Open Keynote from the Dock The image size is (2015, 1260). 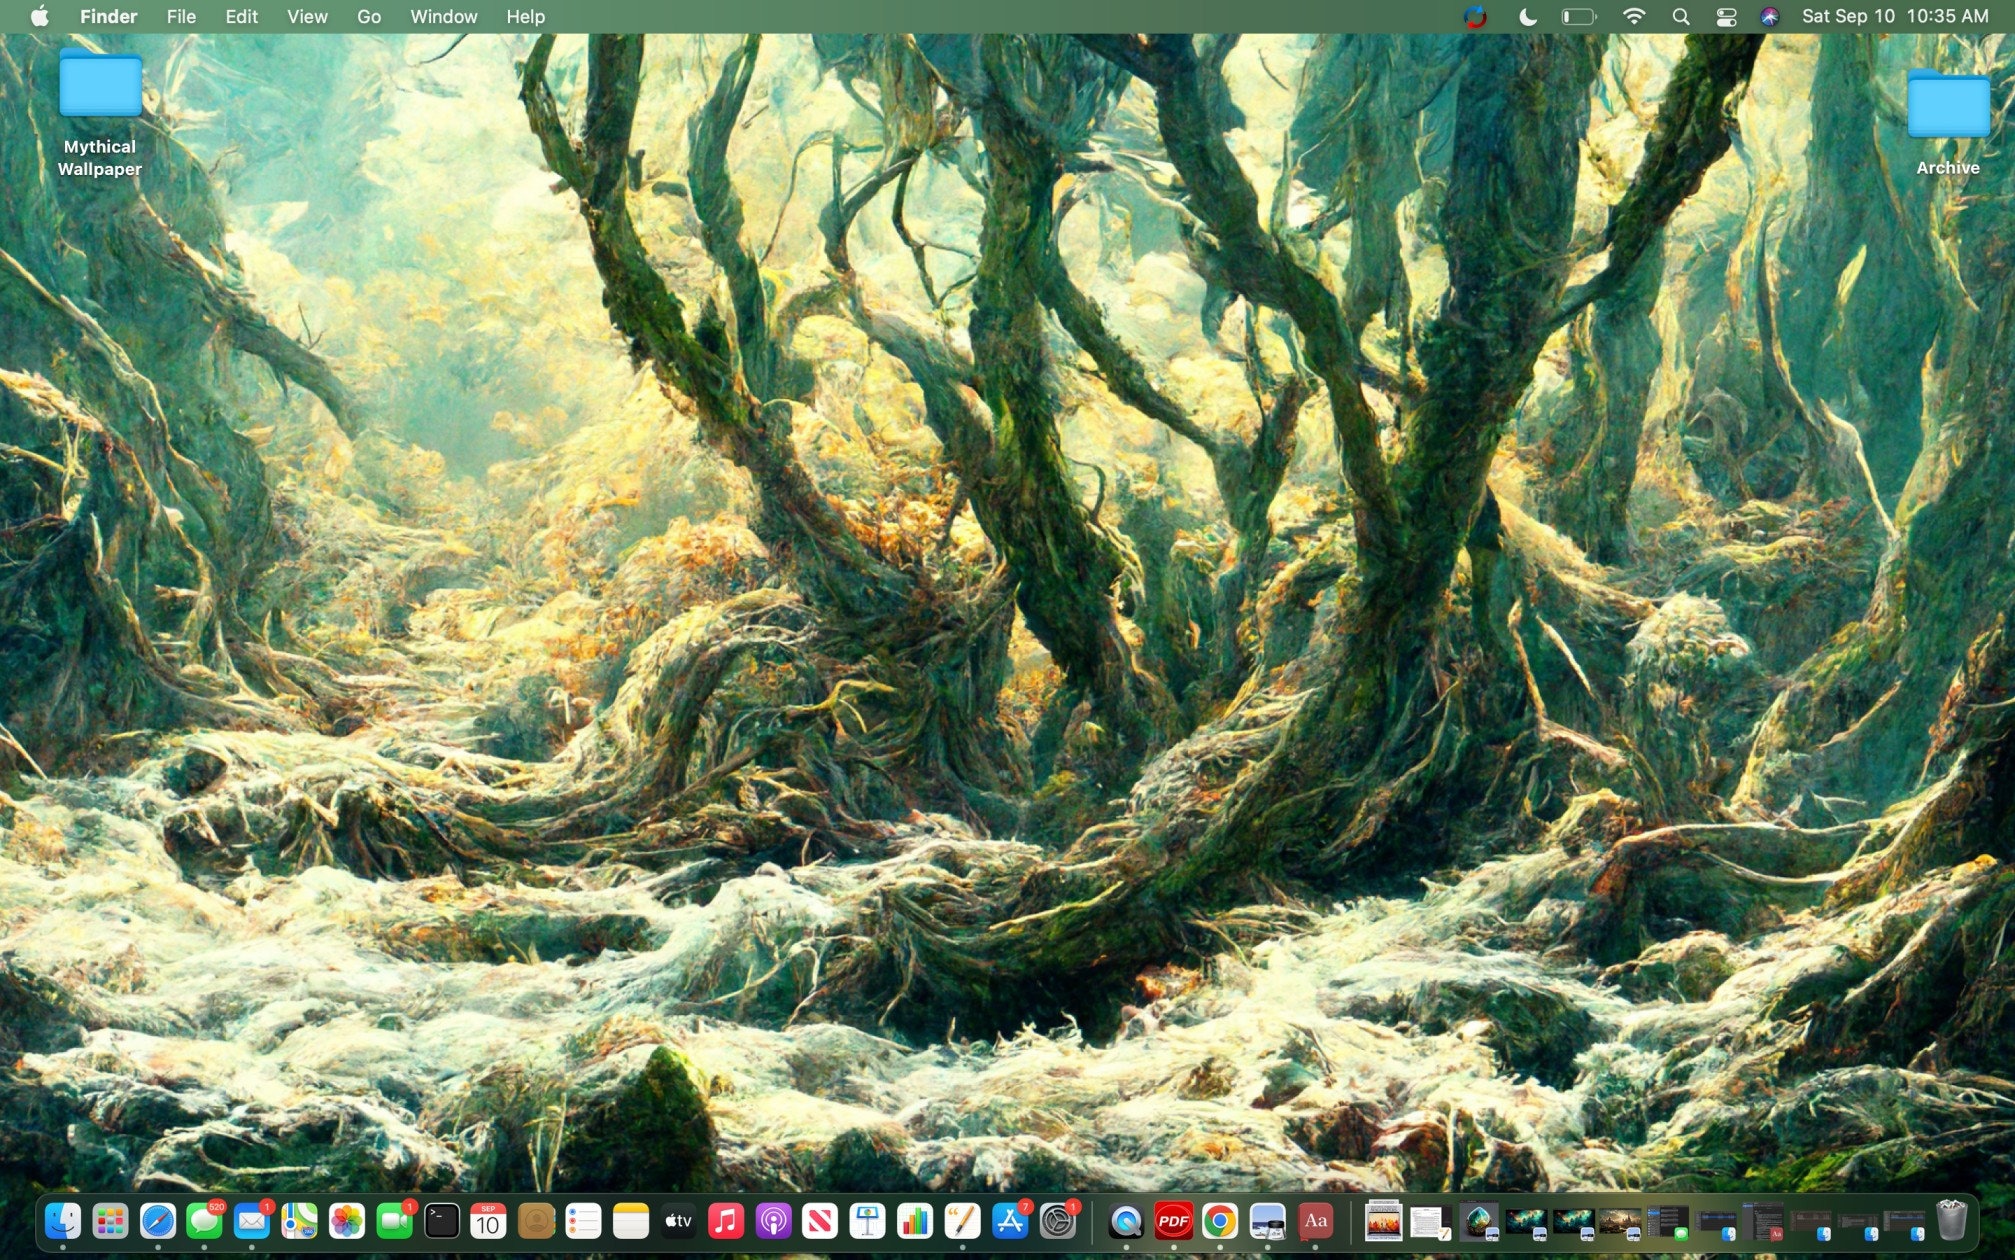click(x=867, y=1221)
